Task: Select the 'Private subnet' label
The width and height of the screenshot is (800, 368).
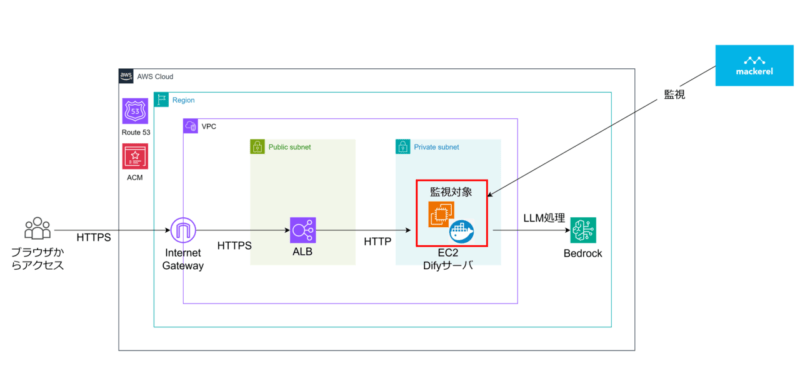Action: (437, 147)
